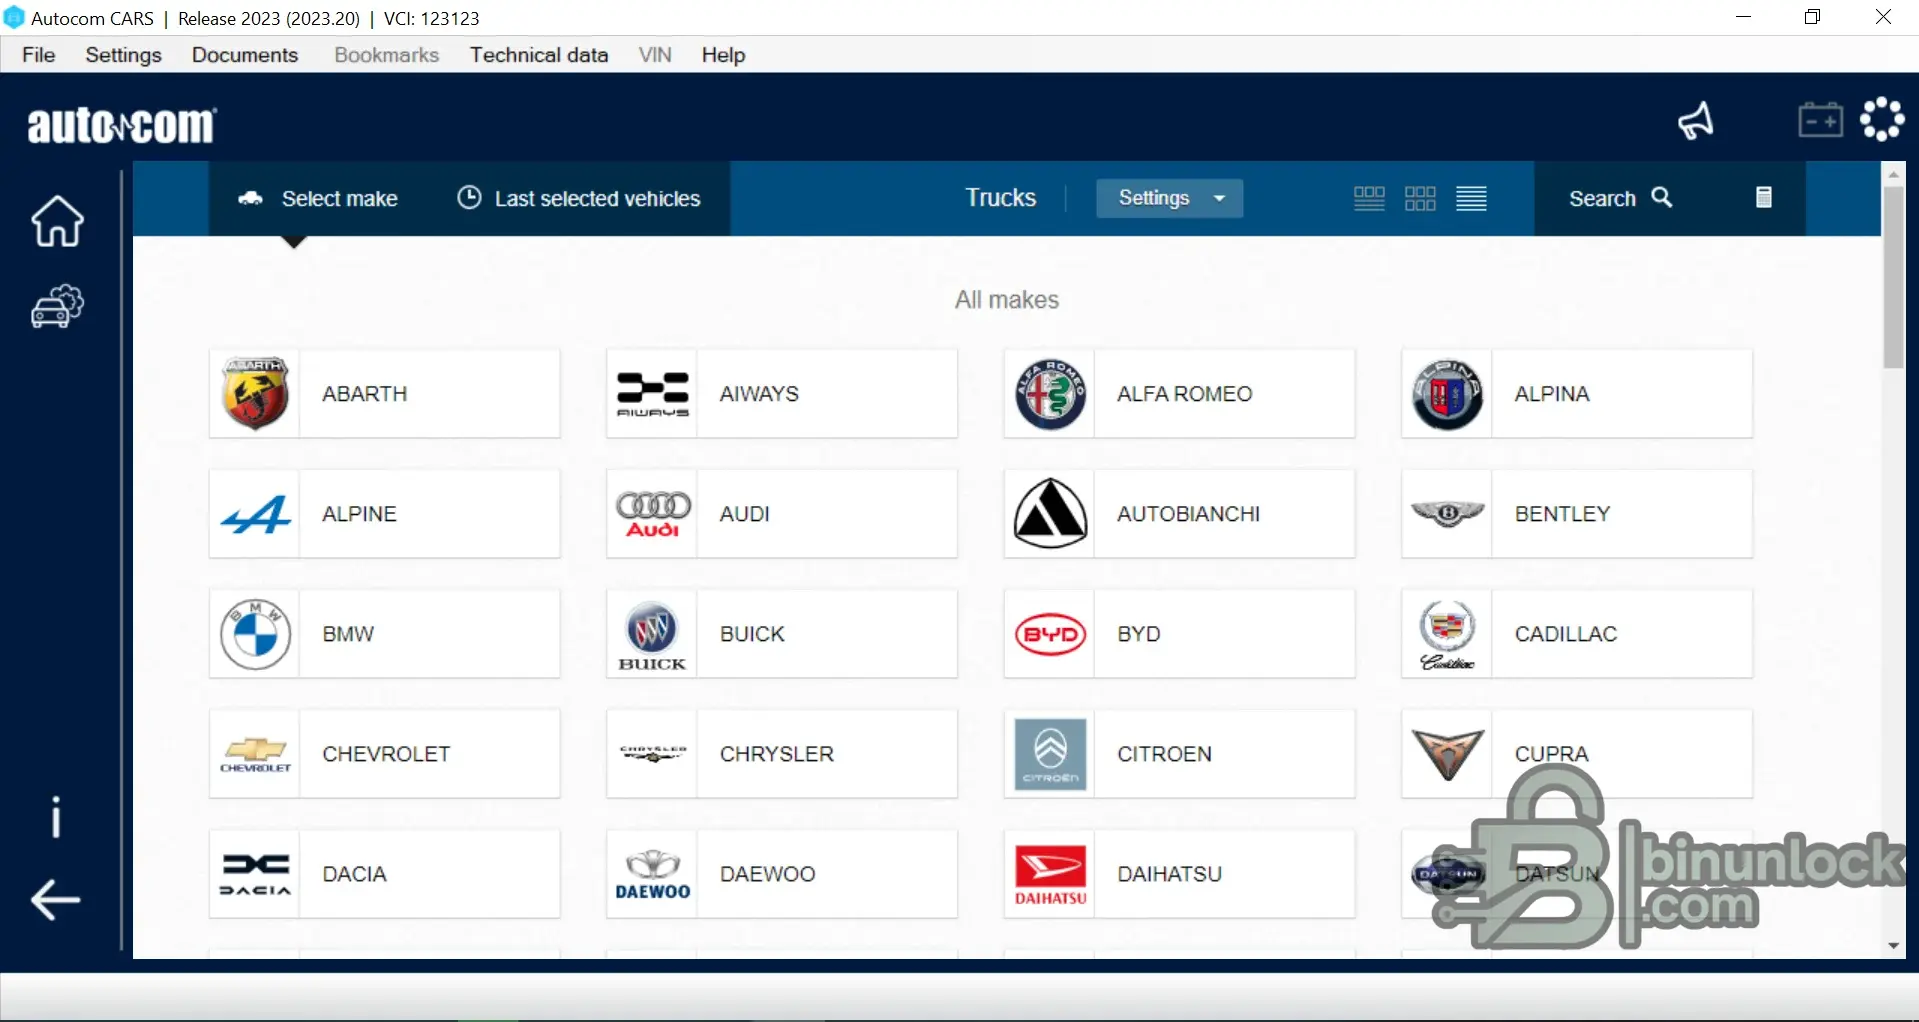Switch to list view layout
1919x1022 pixels.
point(1471,198)
